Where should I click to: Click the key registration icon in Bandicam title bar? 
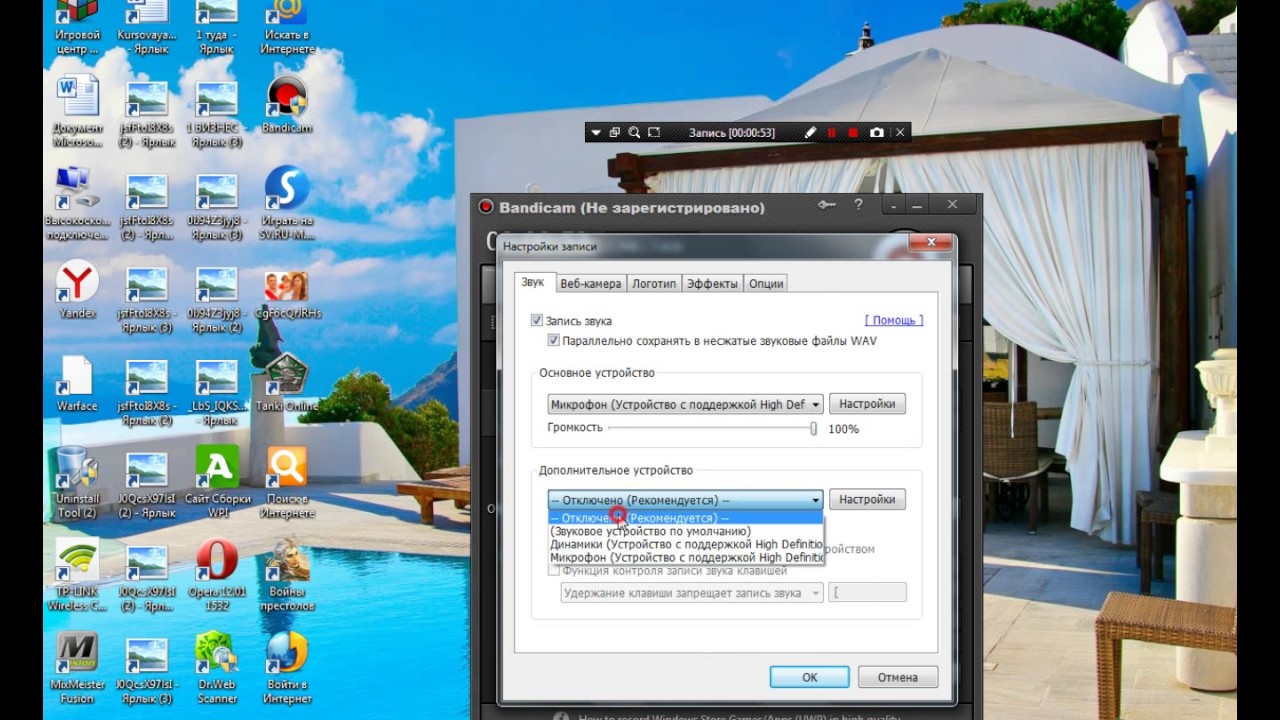pos(826,205)
